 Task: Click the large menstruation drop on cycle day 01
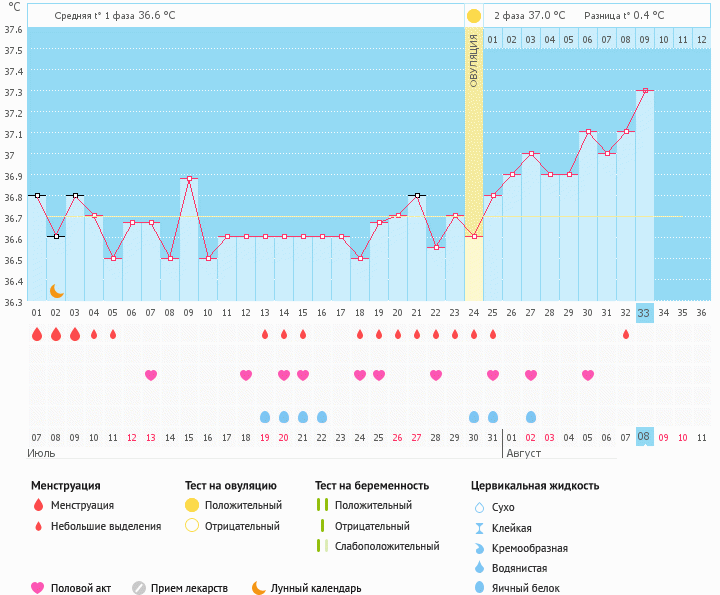[37, 334]
